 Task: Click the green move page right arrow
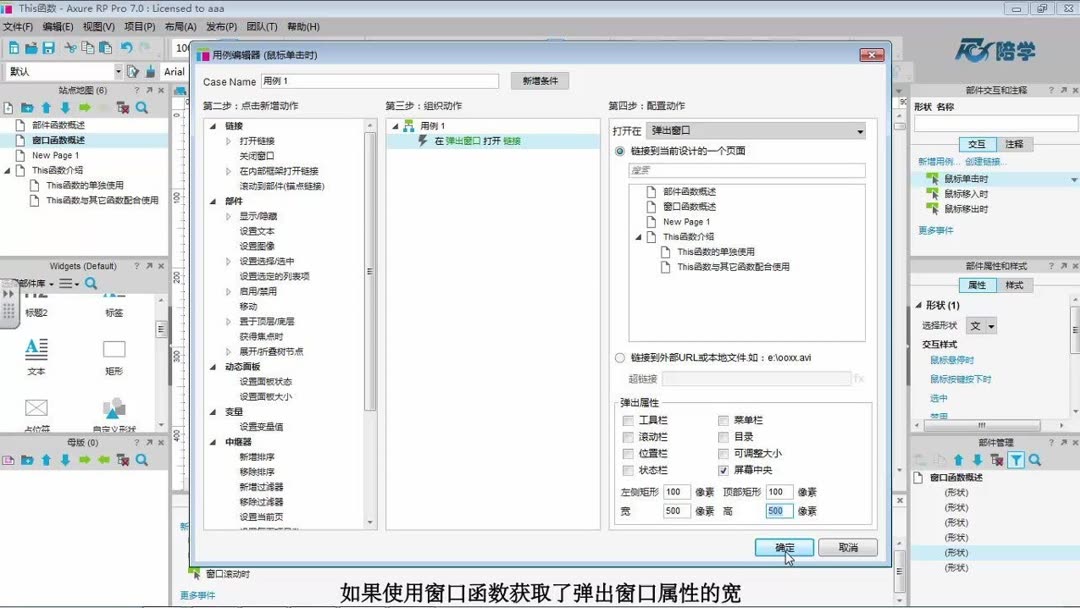point(86,106)
